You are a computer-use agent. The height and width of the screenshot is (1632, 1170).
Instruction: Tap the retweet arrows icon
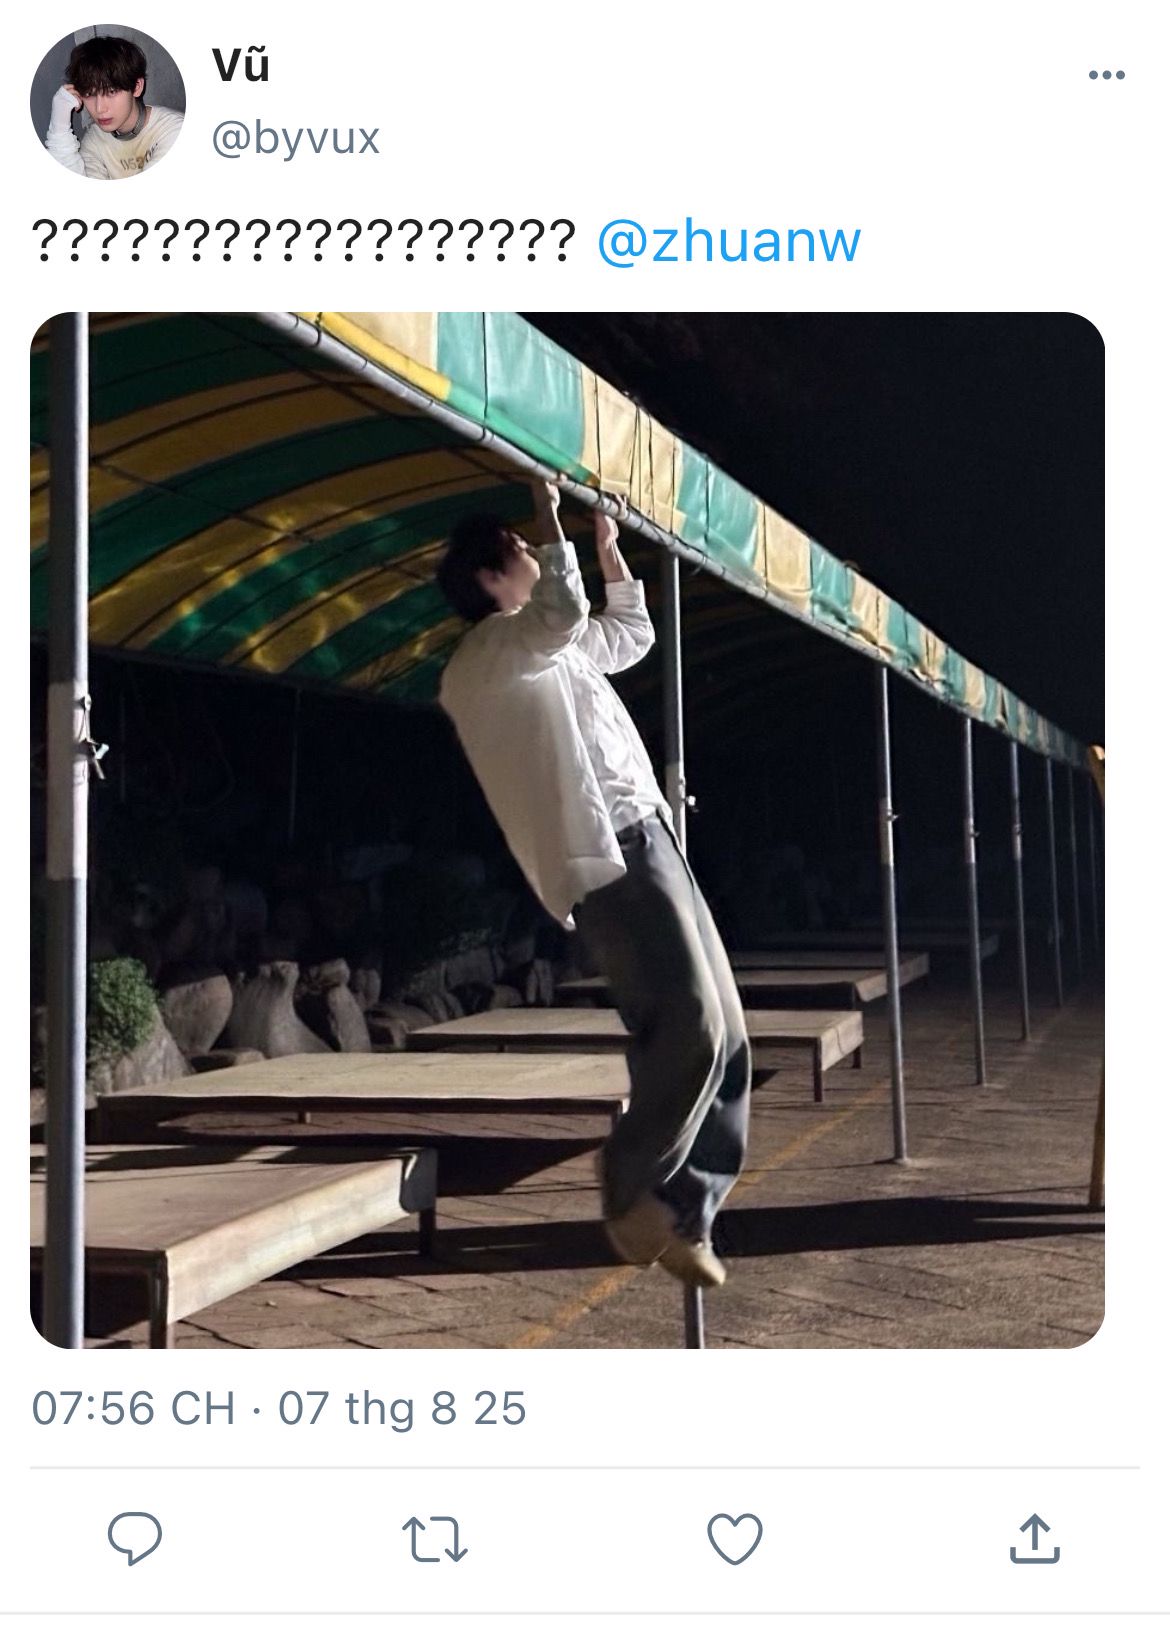[x=434, y=1540]
